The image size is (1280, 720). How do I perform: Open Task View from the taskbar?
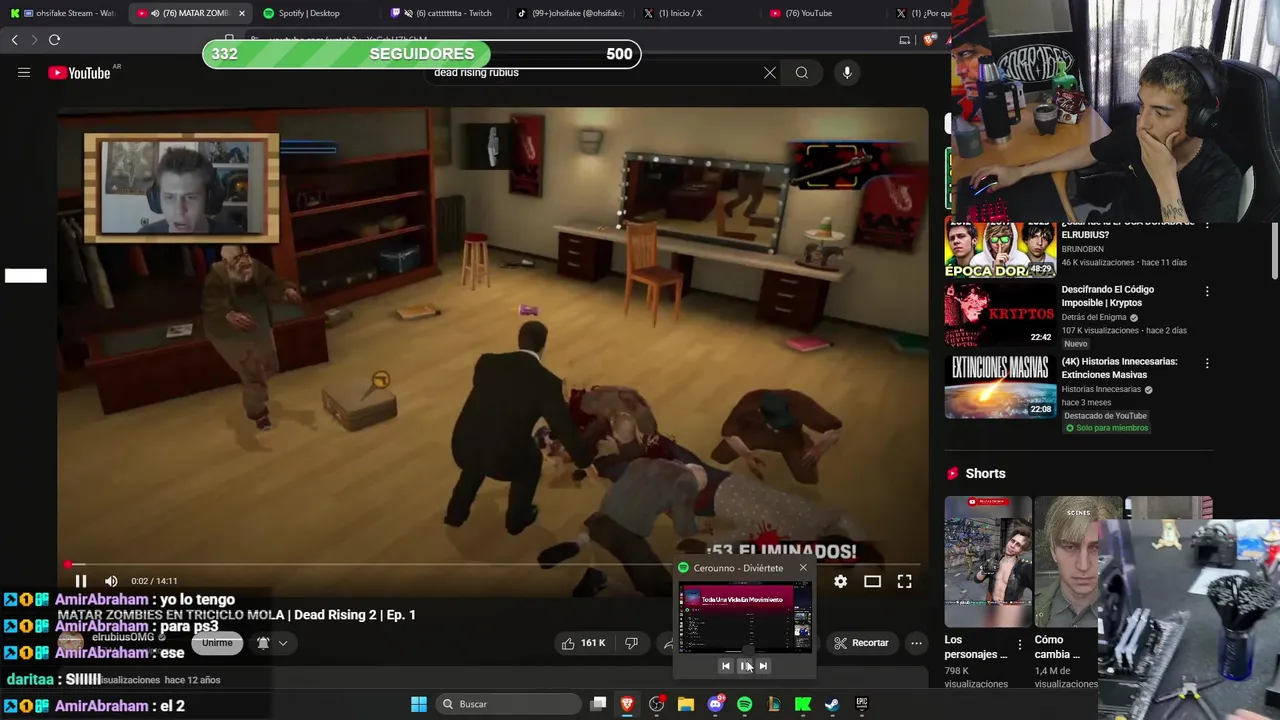598,704
